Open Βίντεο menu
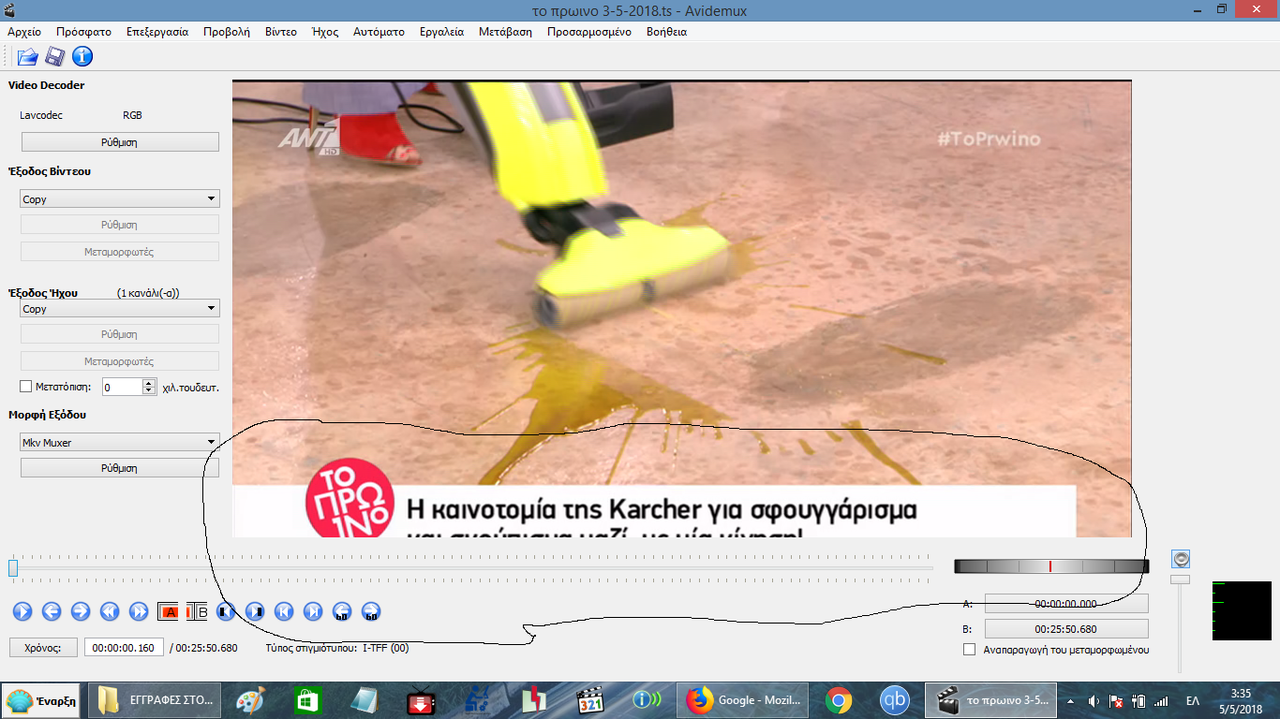 [x=281, y=32]
